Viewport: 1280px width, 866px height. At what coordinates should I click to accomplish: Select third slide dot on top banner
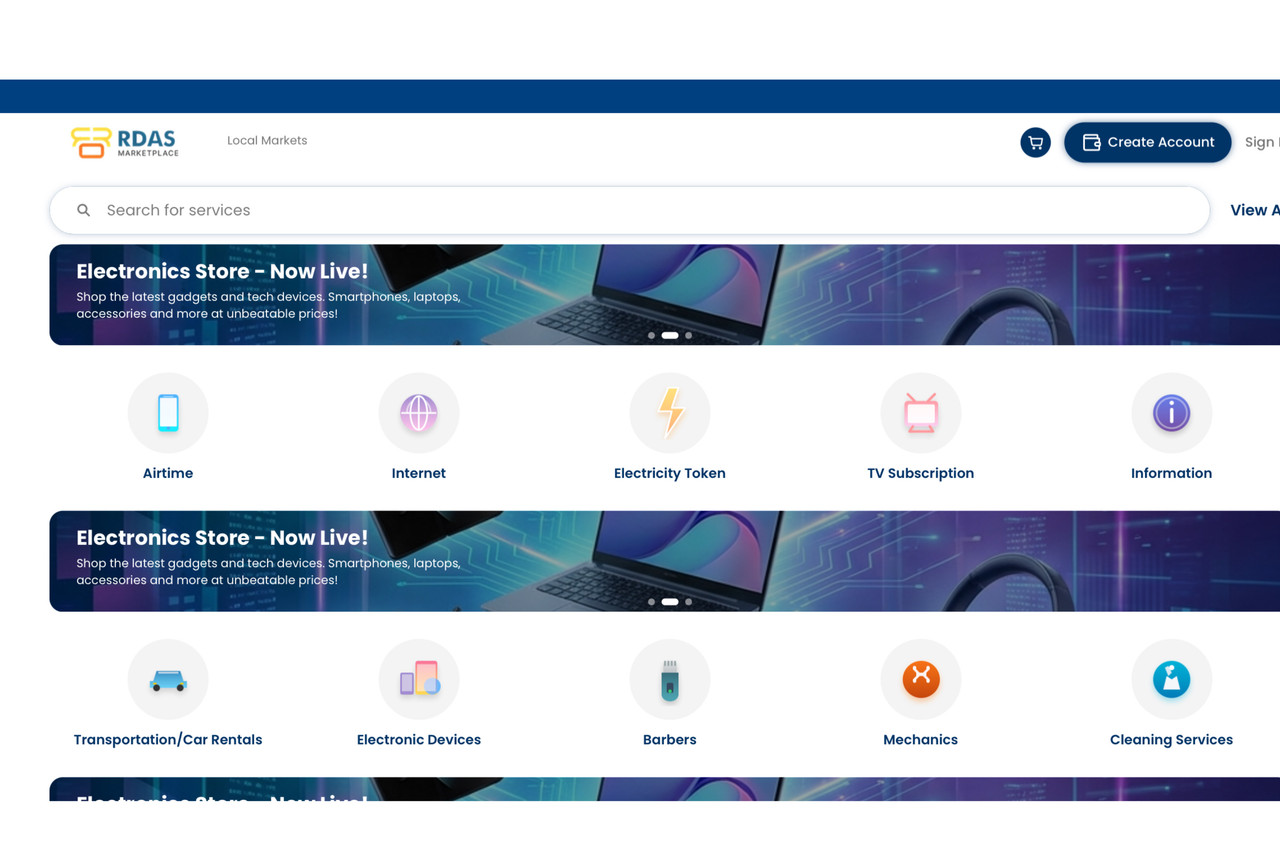(689, 336)
